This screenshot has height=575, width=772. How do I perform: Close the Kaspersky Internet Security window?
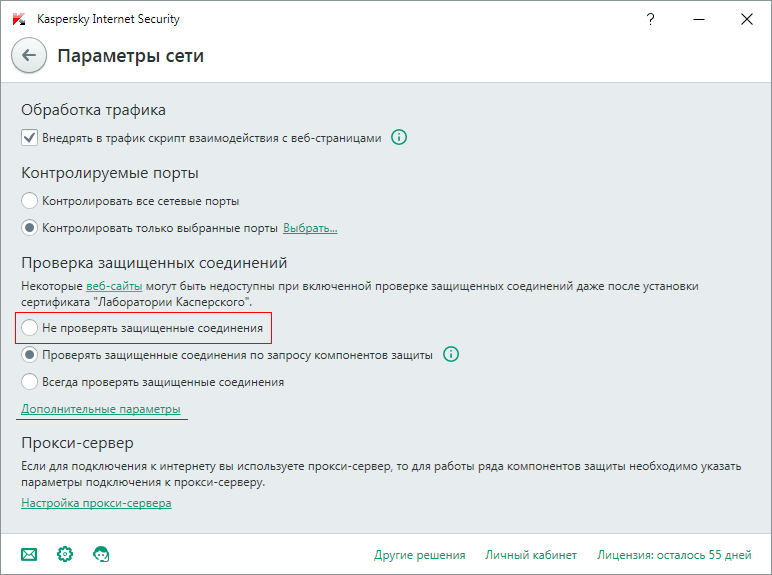(x=746, y=19)
